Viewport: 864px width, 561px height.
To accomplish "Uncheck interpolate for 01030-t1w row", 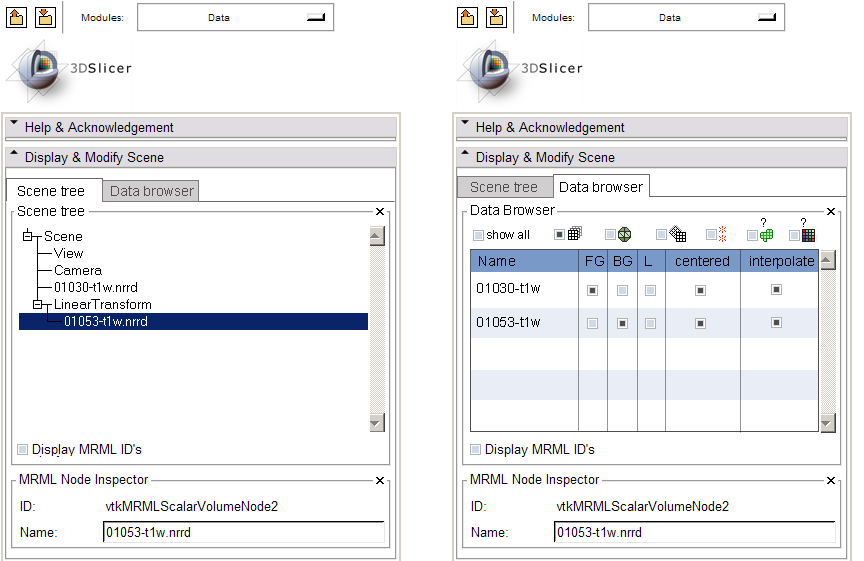I will (776, 290).
